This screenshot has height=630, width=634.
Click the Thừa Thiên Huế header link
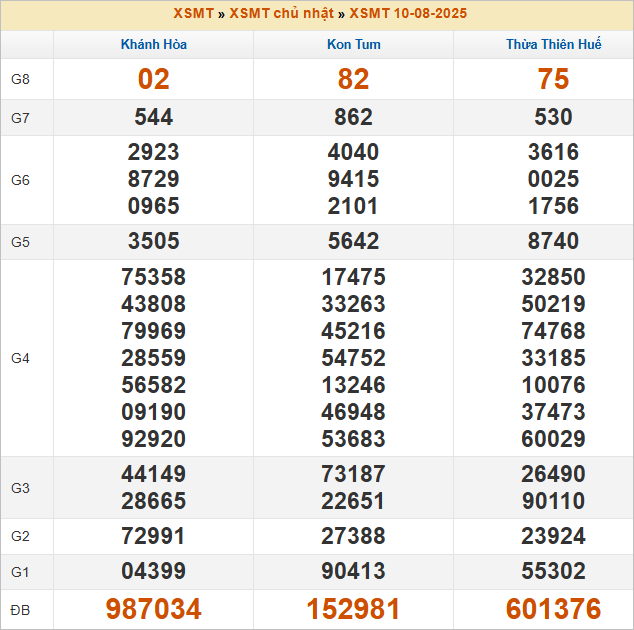(553, 45)
